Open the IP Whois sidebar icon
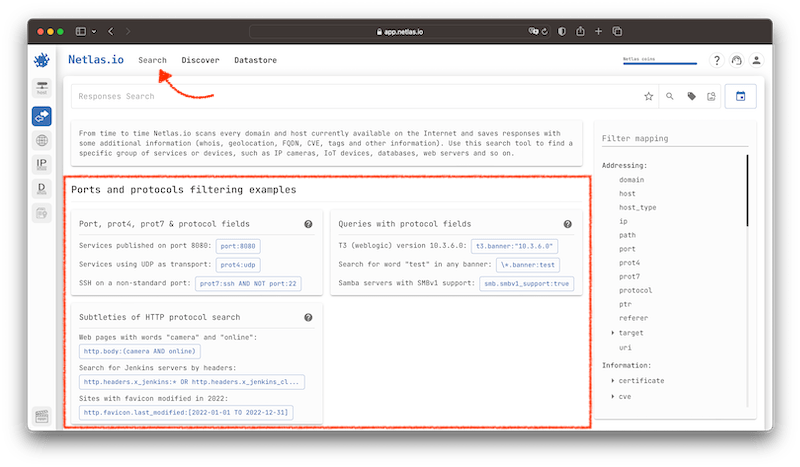800x467 pixels. click(42, 164)
